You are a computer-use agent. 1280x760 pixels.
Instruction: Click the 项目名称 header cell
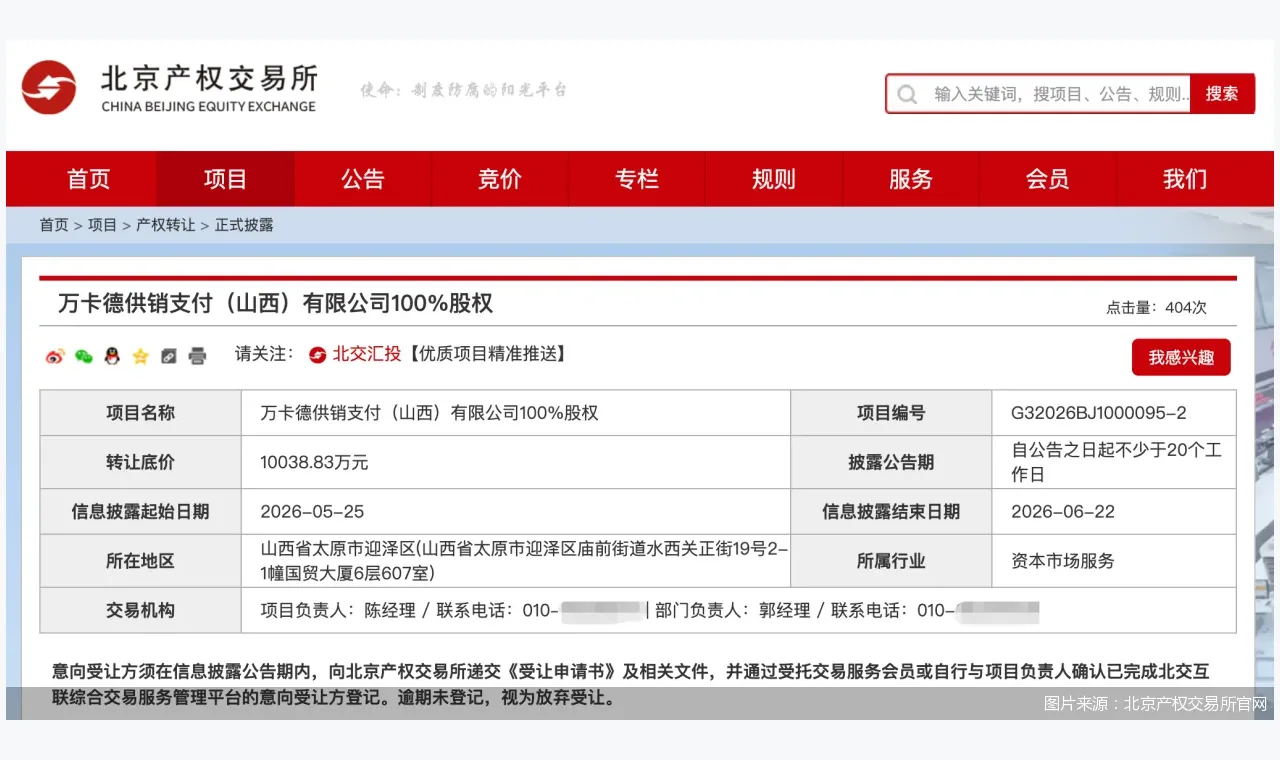(140, 413)
